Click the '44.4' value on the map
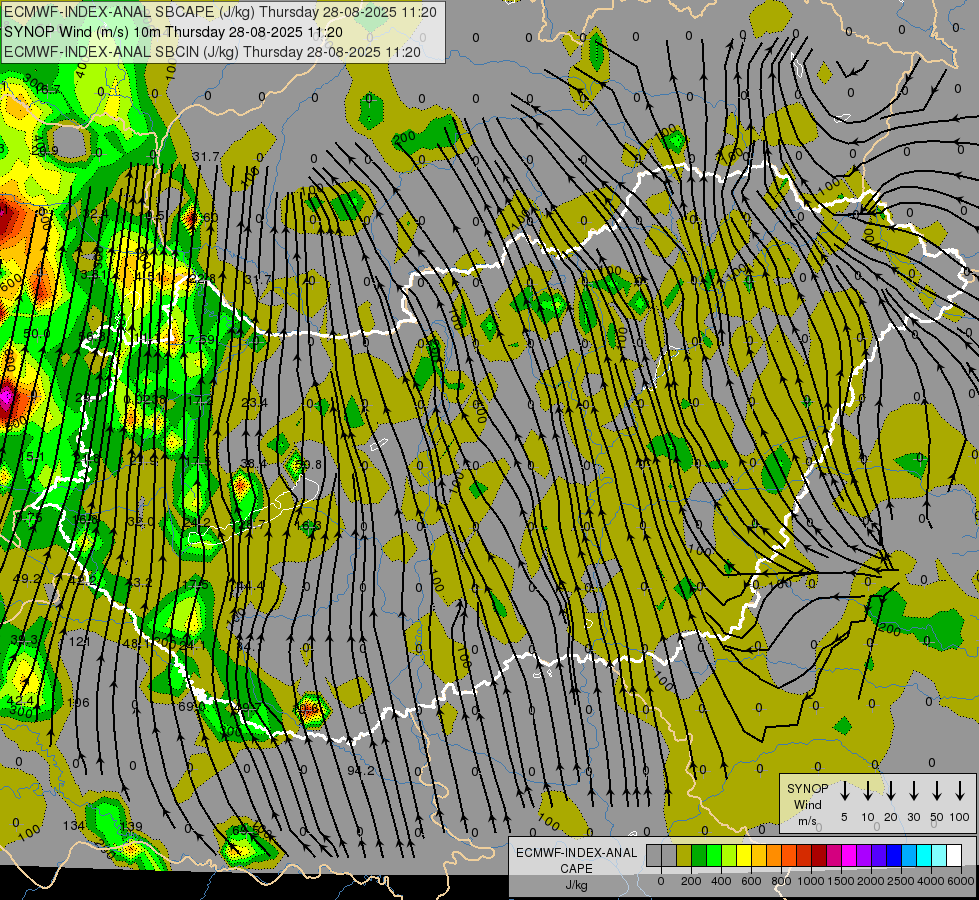Image resolution: width=979 pixels, height=900 pixels. [x=250, y=586]
